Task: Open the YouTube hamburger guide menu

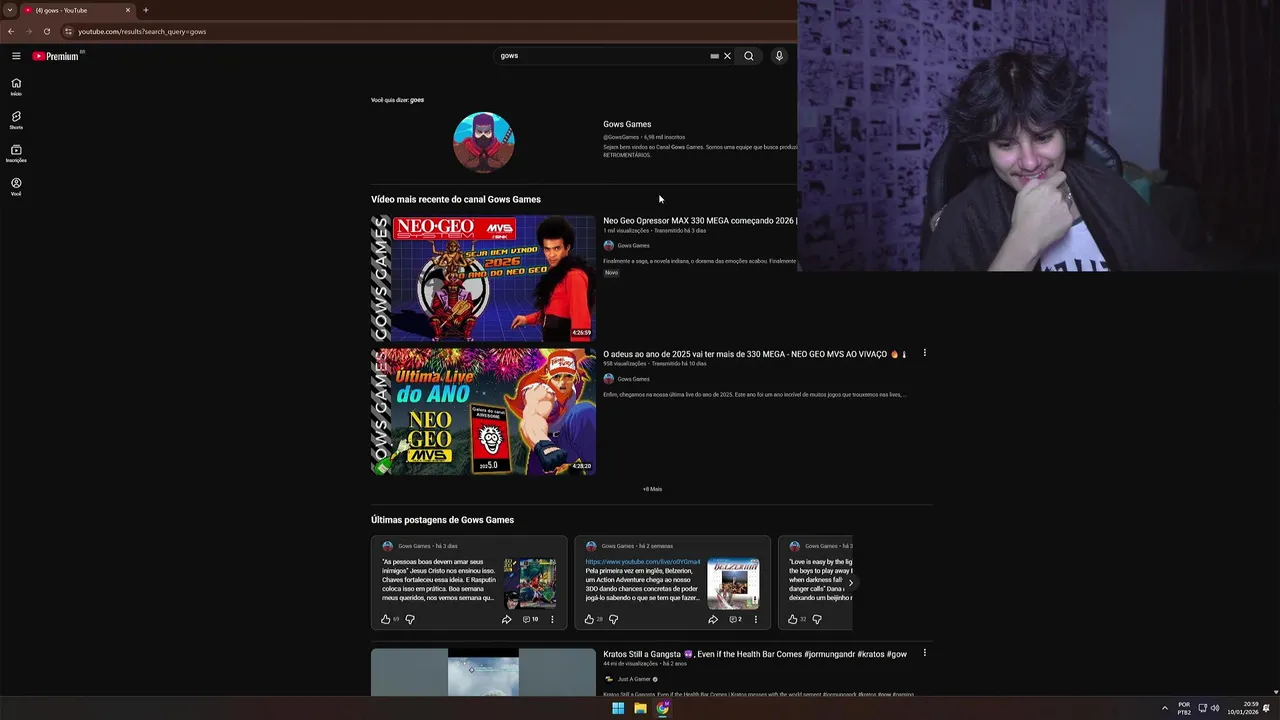Action: [16, 56]
